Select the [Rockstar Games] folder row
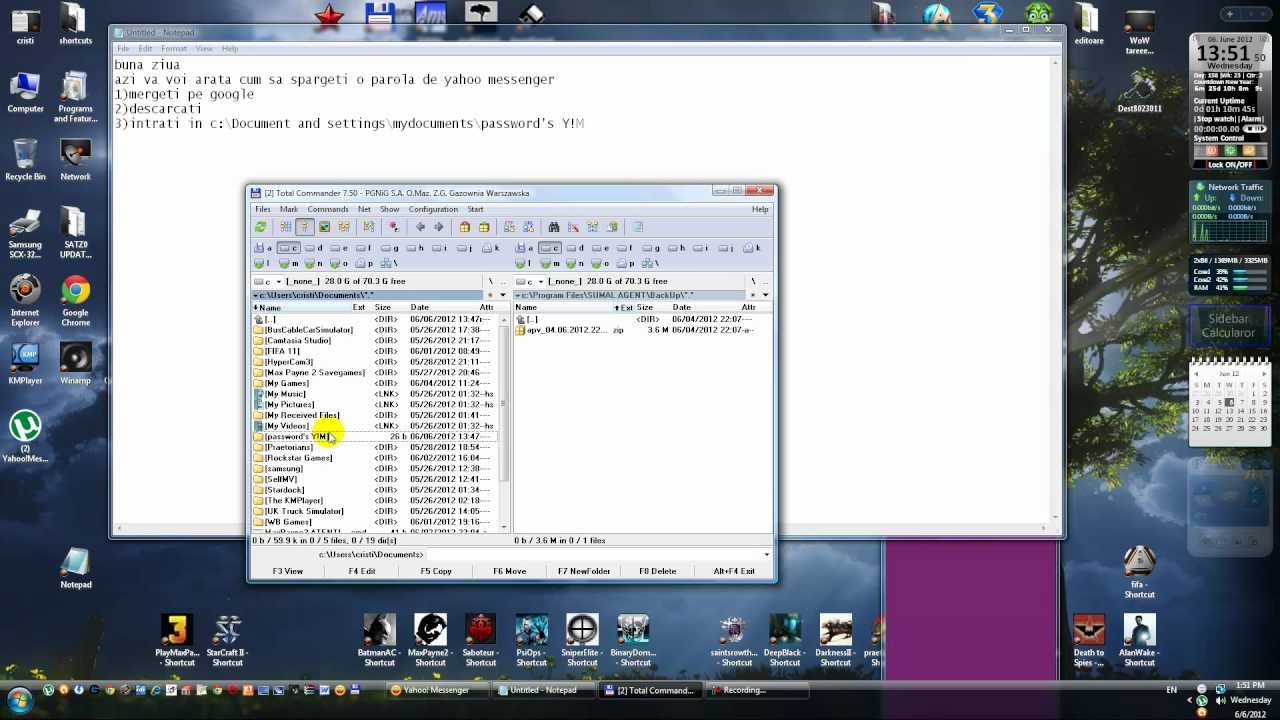 [x=374, y=458]
